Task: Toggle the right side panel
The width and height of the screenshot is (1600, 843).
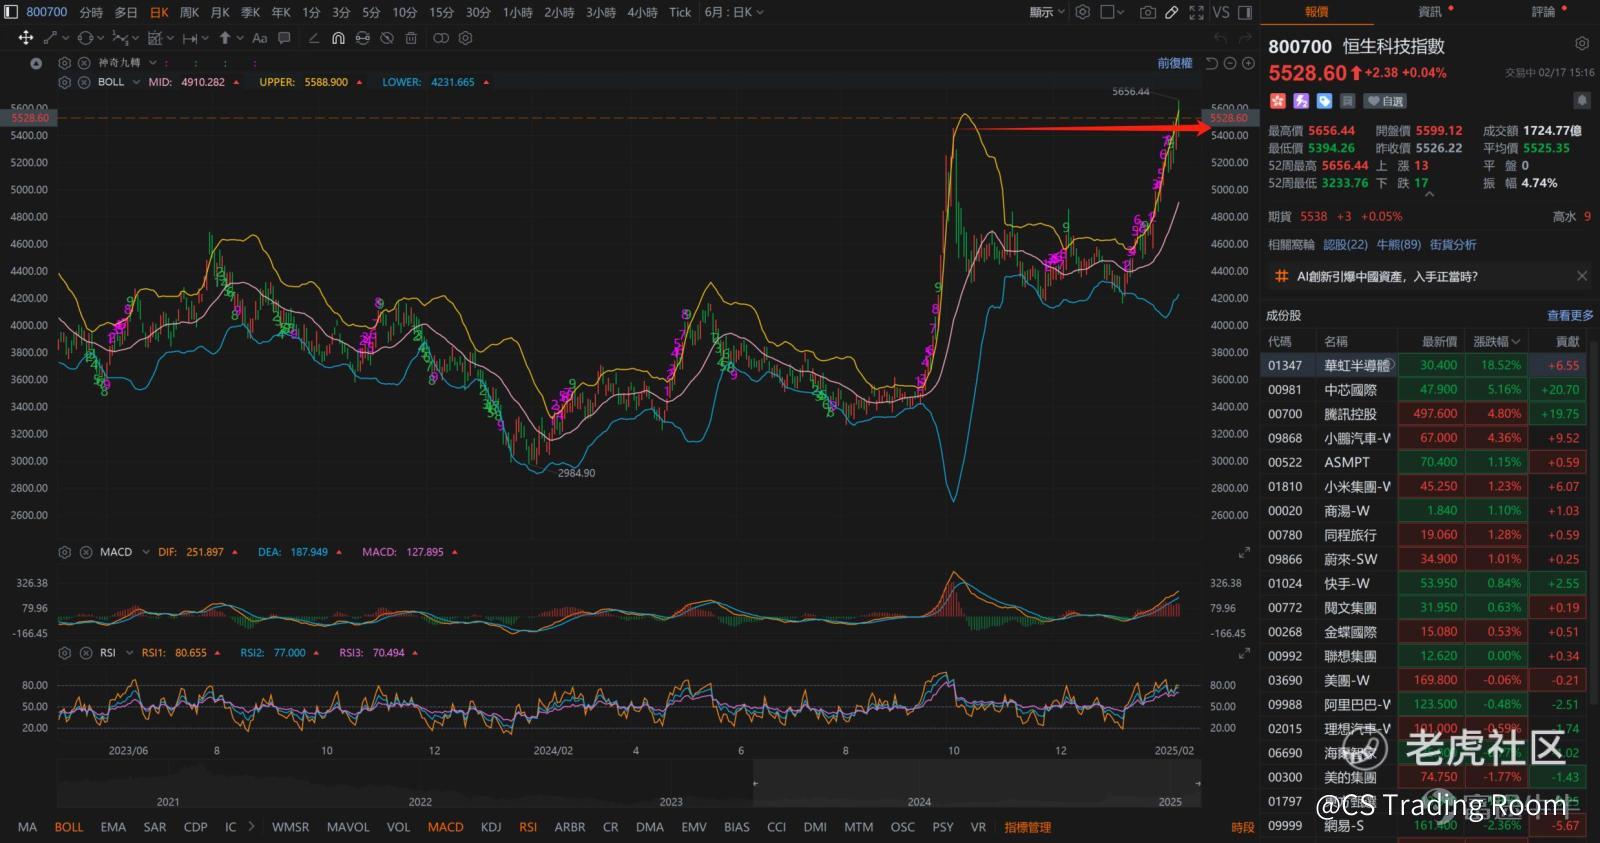Action: click(x=1245, y=12)
